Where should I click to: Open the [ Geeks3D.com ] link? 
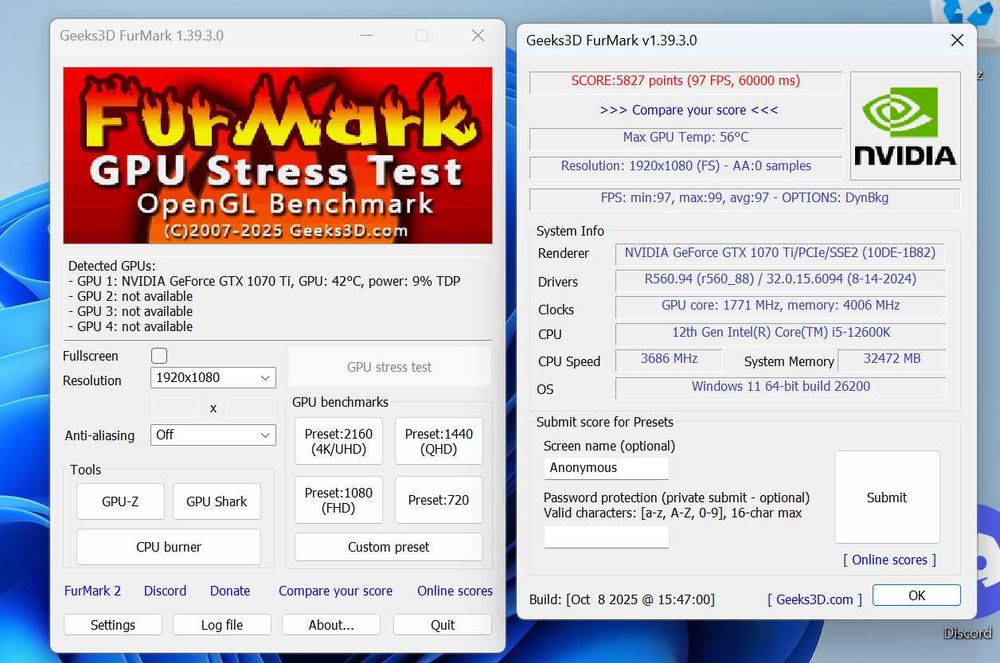(x=814, y=599)
